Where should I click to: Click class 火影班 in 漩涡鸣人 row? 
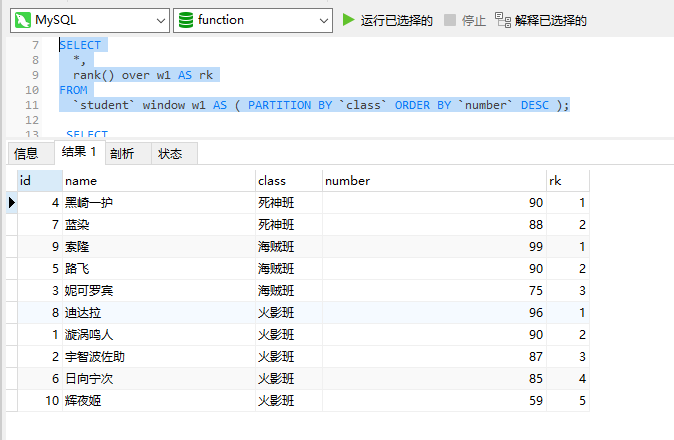tap(289, 334)
